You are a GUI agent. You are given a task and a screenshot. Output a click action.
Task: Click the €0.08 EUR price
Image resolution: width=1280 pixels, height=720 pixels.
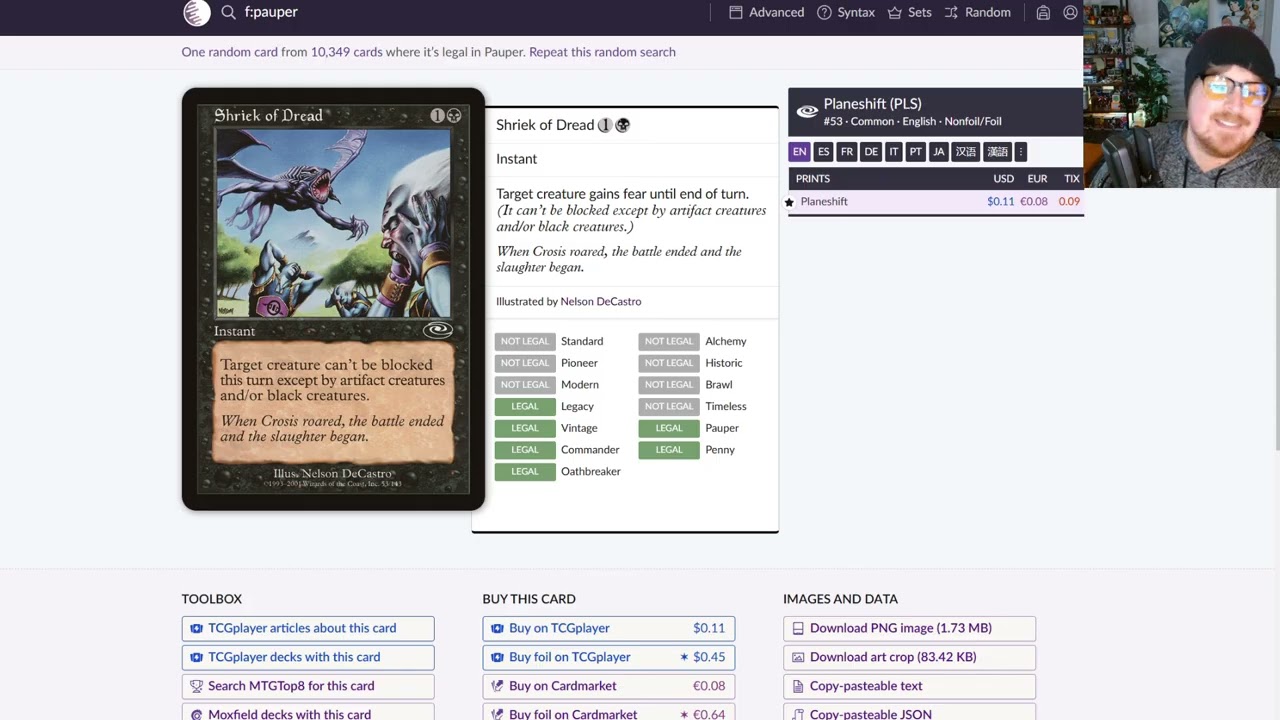(x=1034, y=201)
